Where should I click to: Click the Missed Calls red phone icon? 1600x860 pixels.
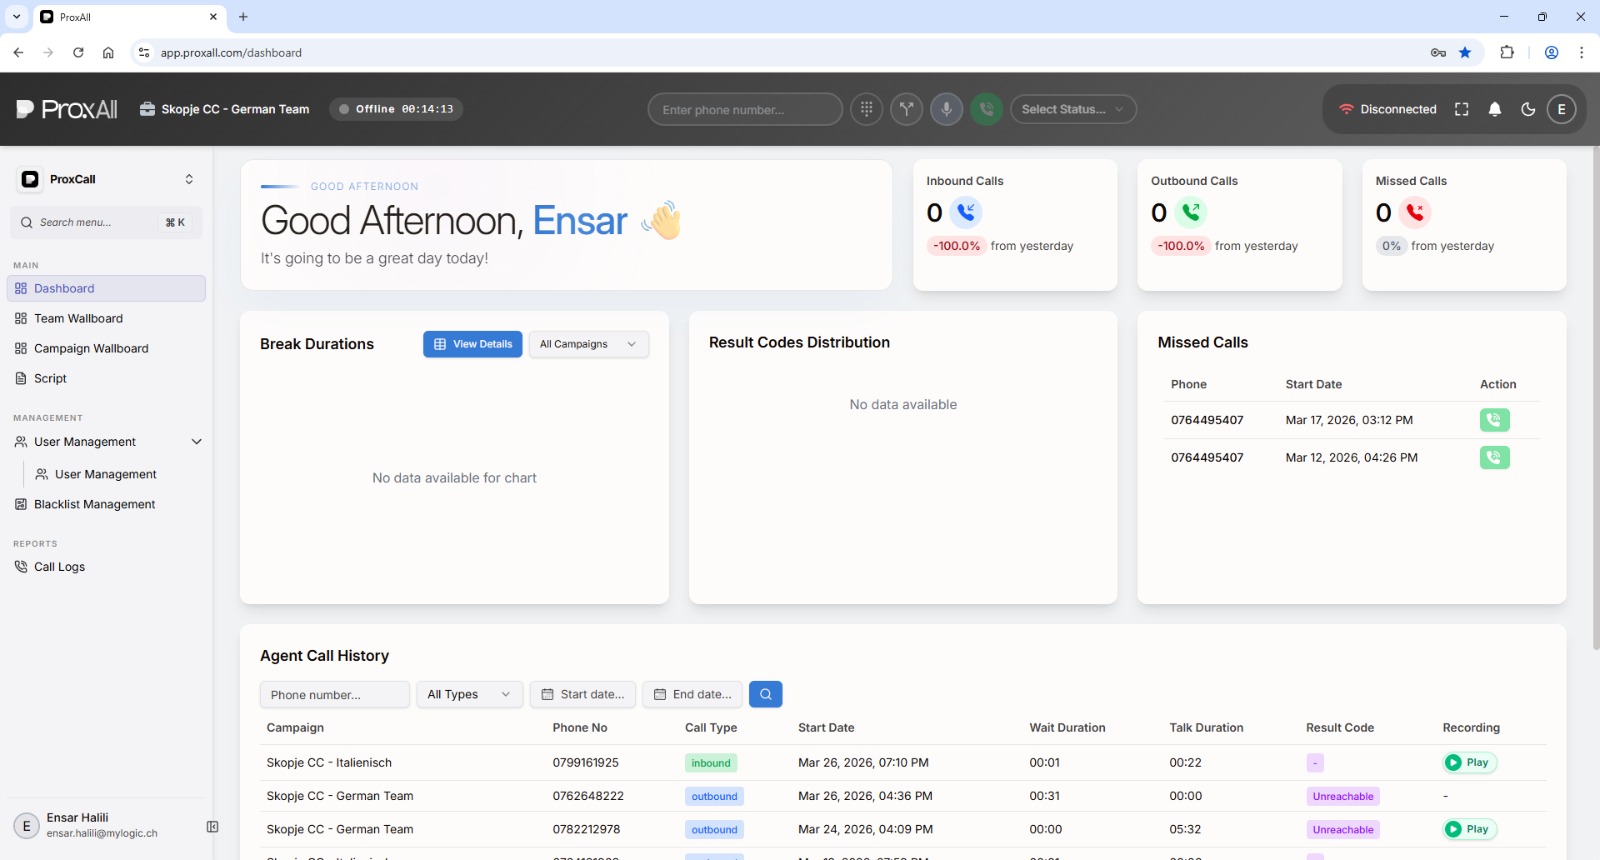pyautogui.click(x=1415, y=212)
